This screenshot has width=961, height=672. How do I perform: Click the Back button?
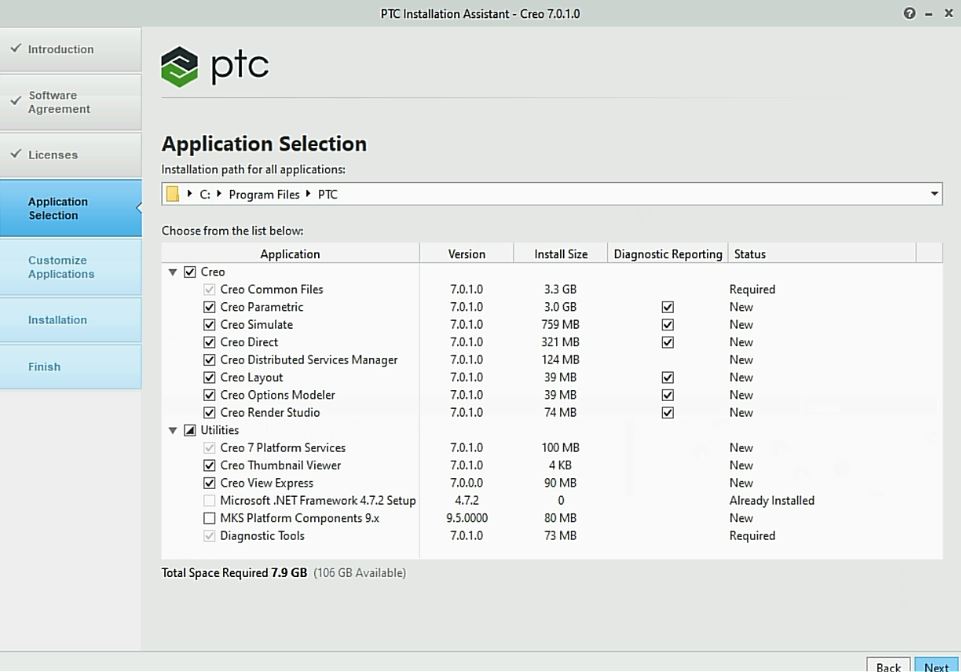889,665
